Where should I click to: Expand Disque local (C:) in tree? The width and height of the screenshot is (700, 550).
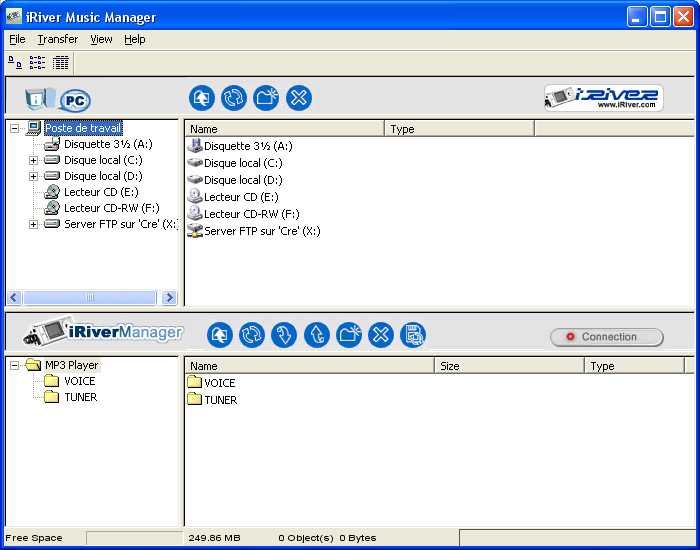(x=33, y=160)
